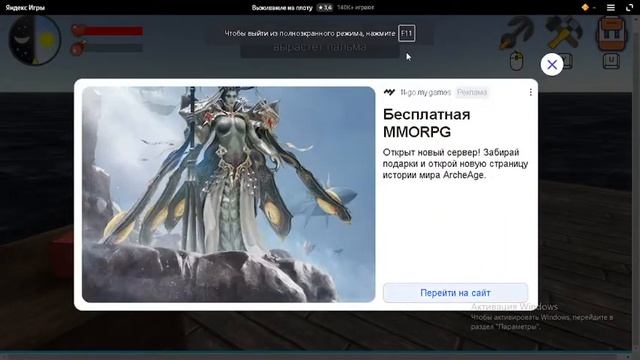Screen dimensions: 640x360
Task: Click the ad description text about ArcheAge
Action: 455,164
